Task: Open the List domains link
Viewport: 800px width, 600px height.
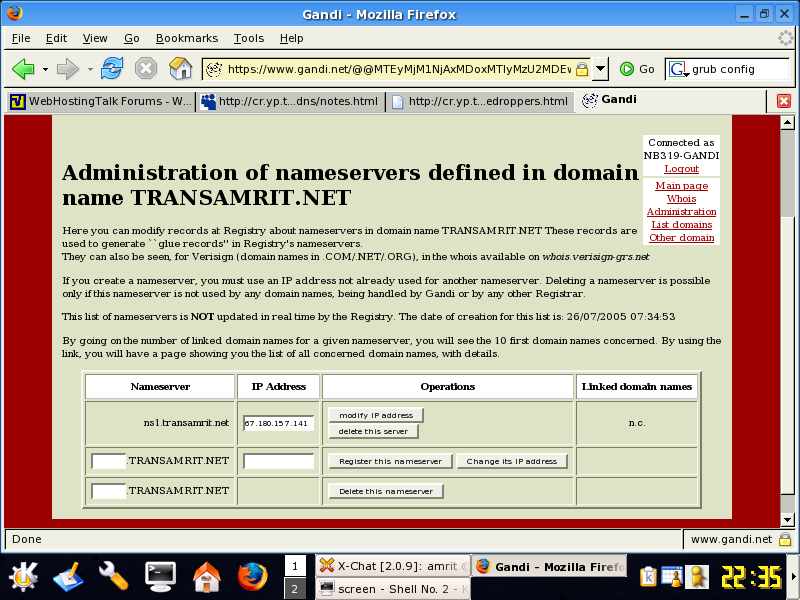Action: click(x=681, y=224)
